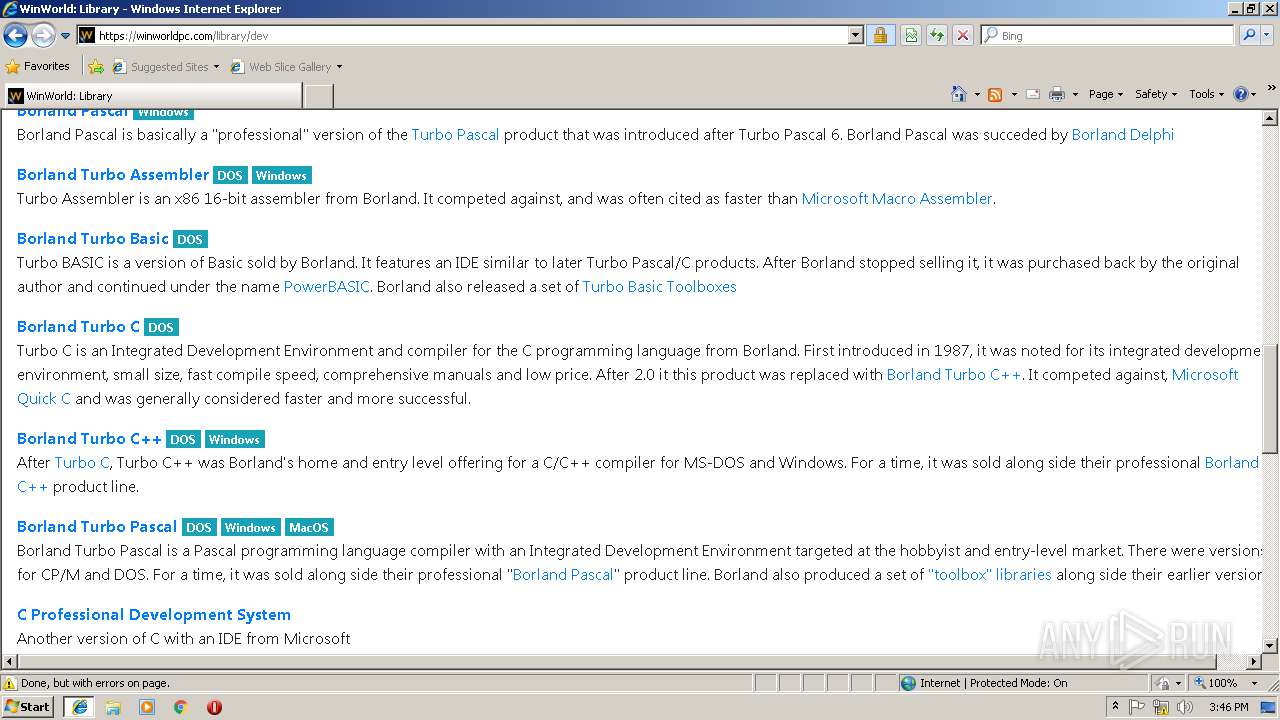Expand the address bar history dropdown
Viewport: 1280px width, 720px height.
(x=855, y=35)
